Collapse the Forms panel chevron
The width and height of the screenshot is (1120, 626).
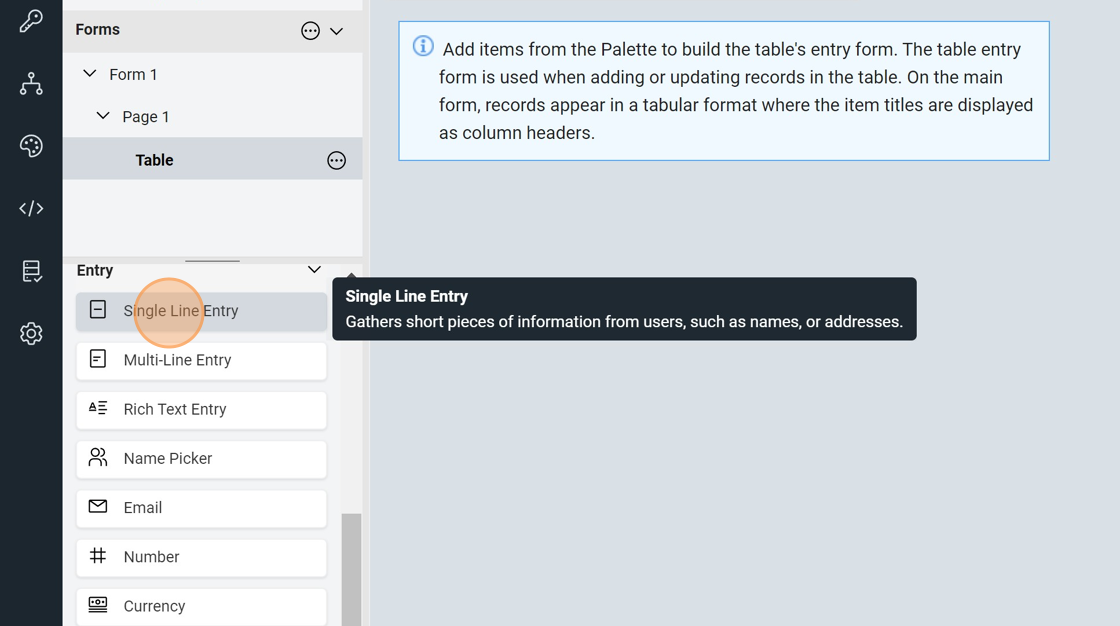(337, 31)
